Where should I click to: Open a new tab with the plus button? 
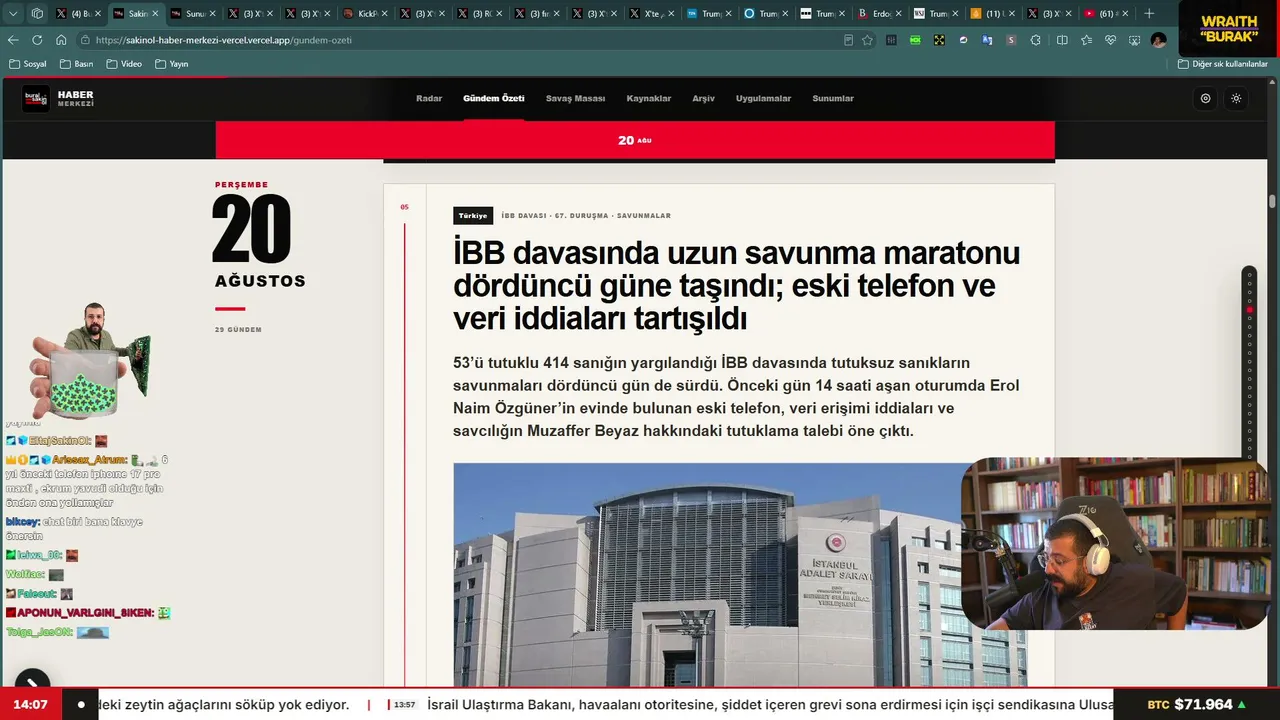point(1149,14)
